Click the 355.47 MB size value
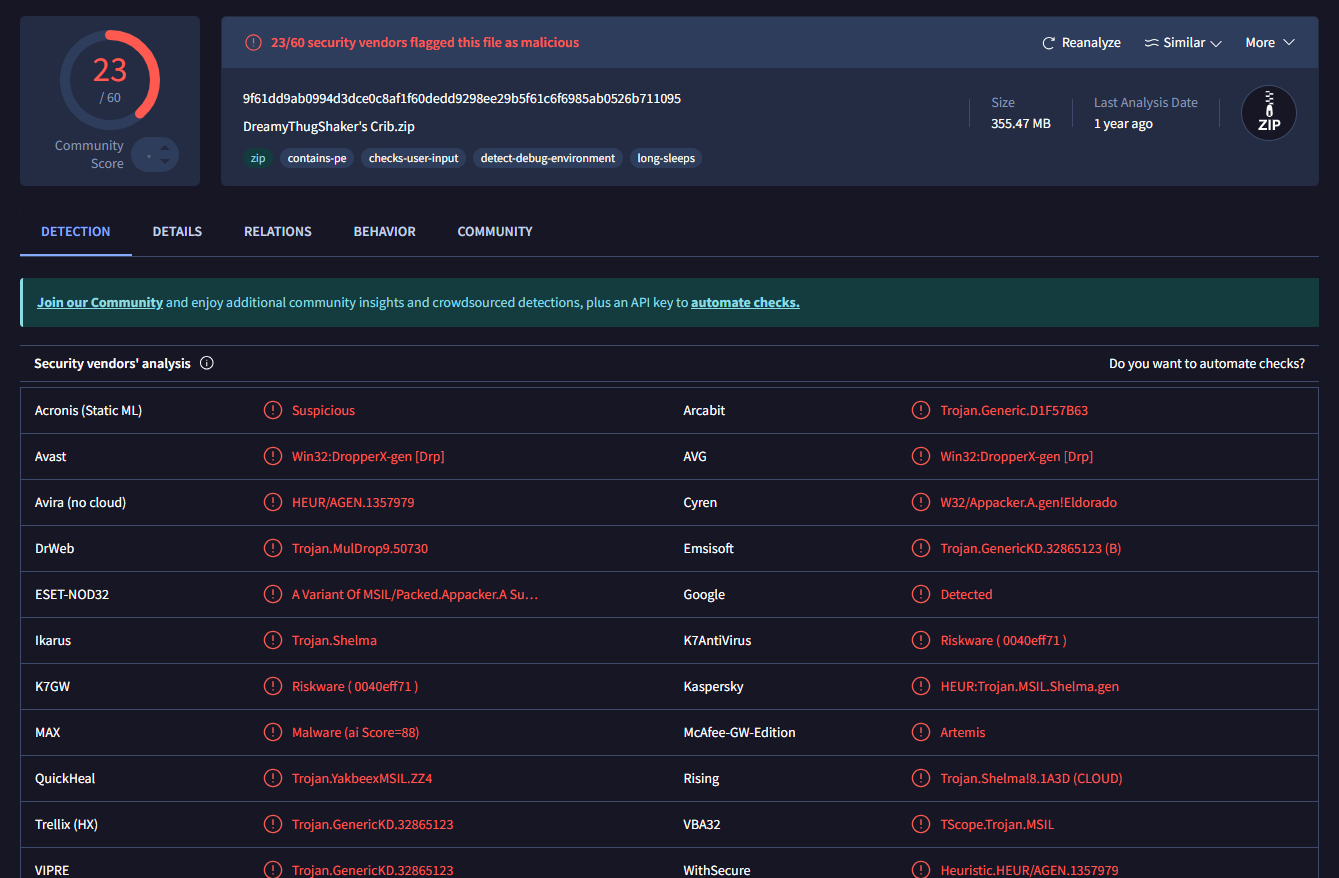The width and height of the screenshot is (1339, 878). click(x=1021, y=124)
